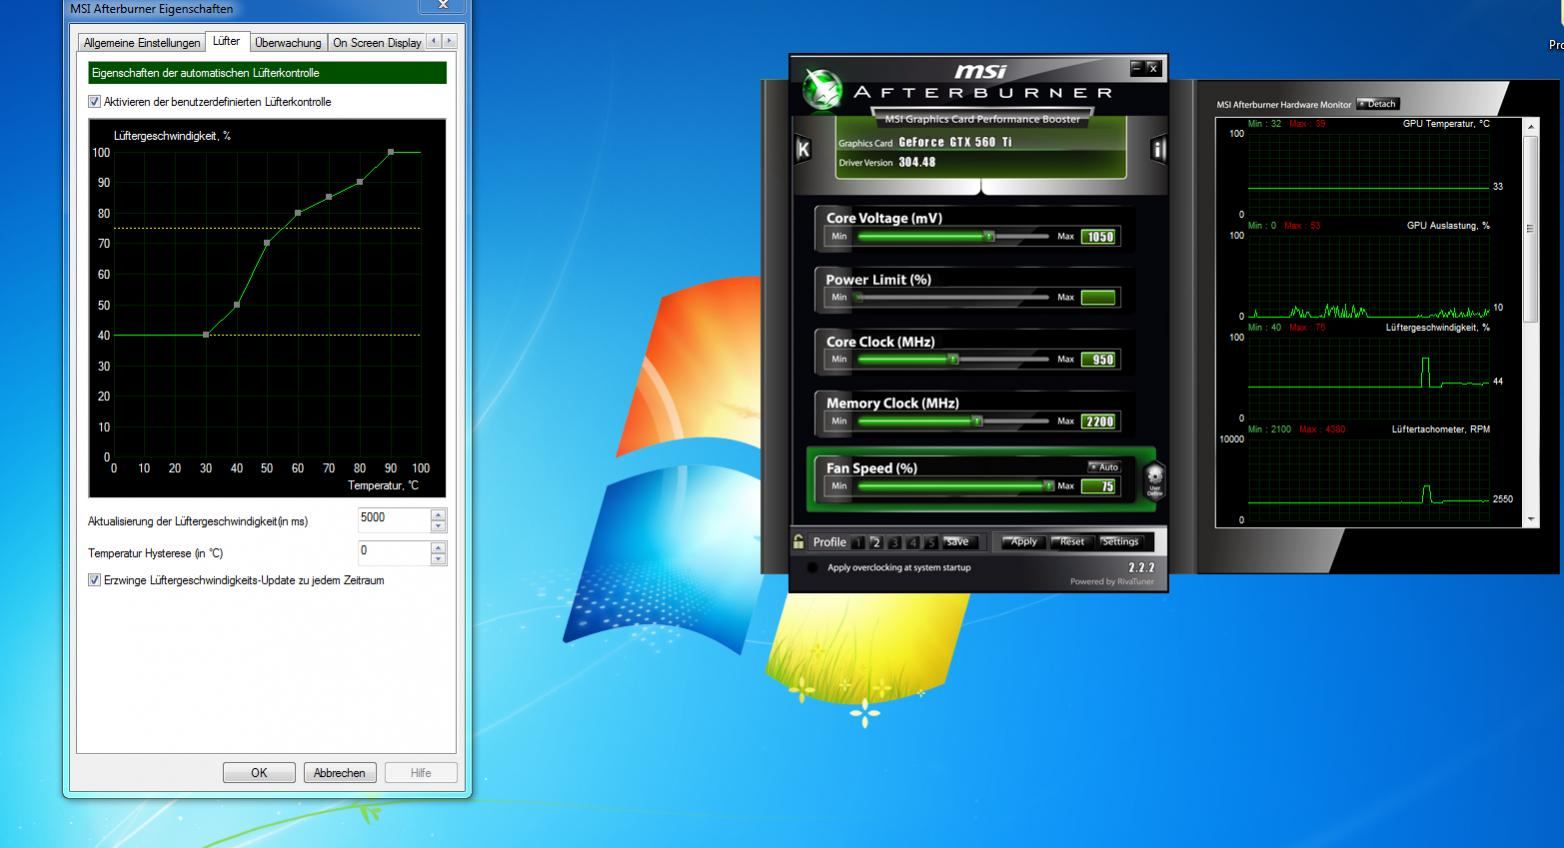The image size is (1564, 848).
Task: Decrease Temperatur Hysterese spinner
Action: tap(438, 558)
